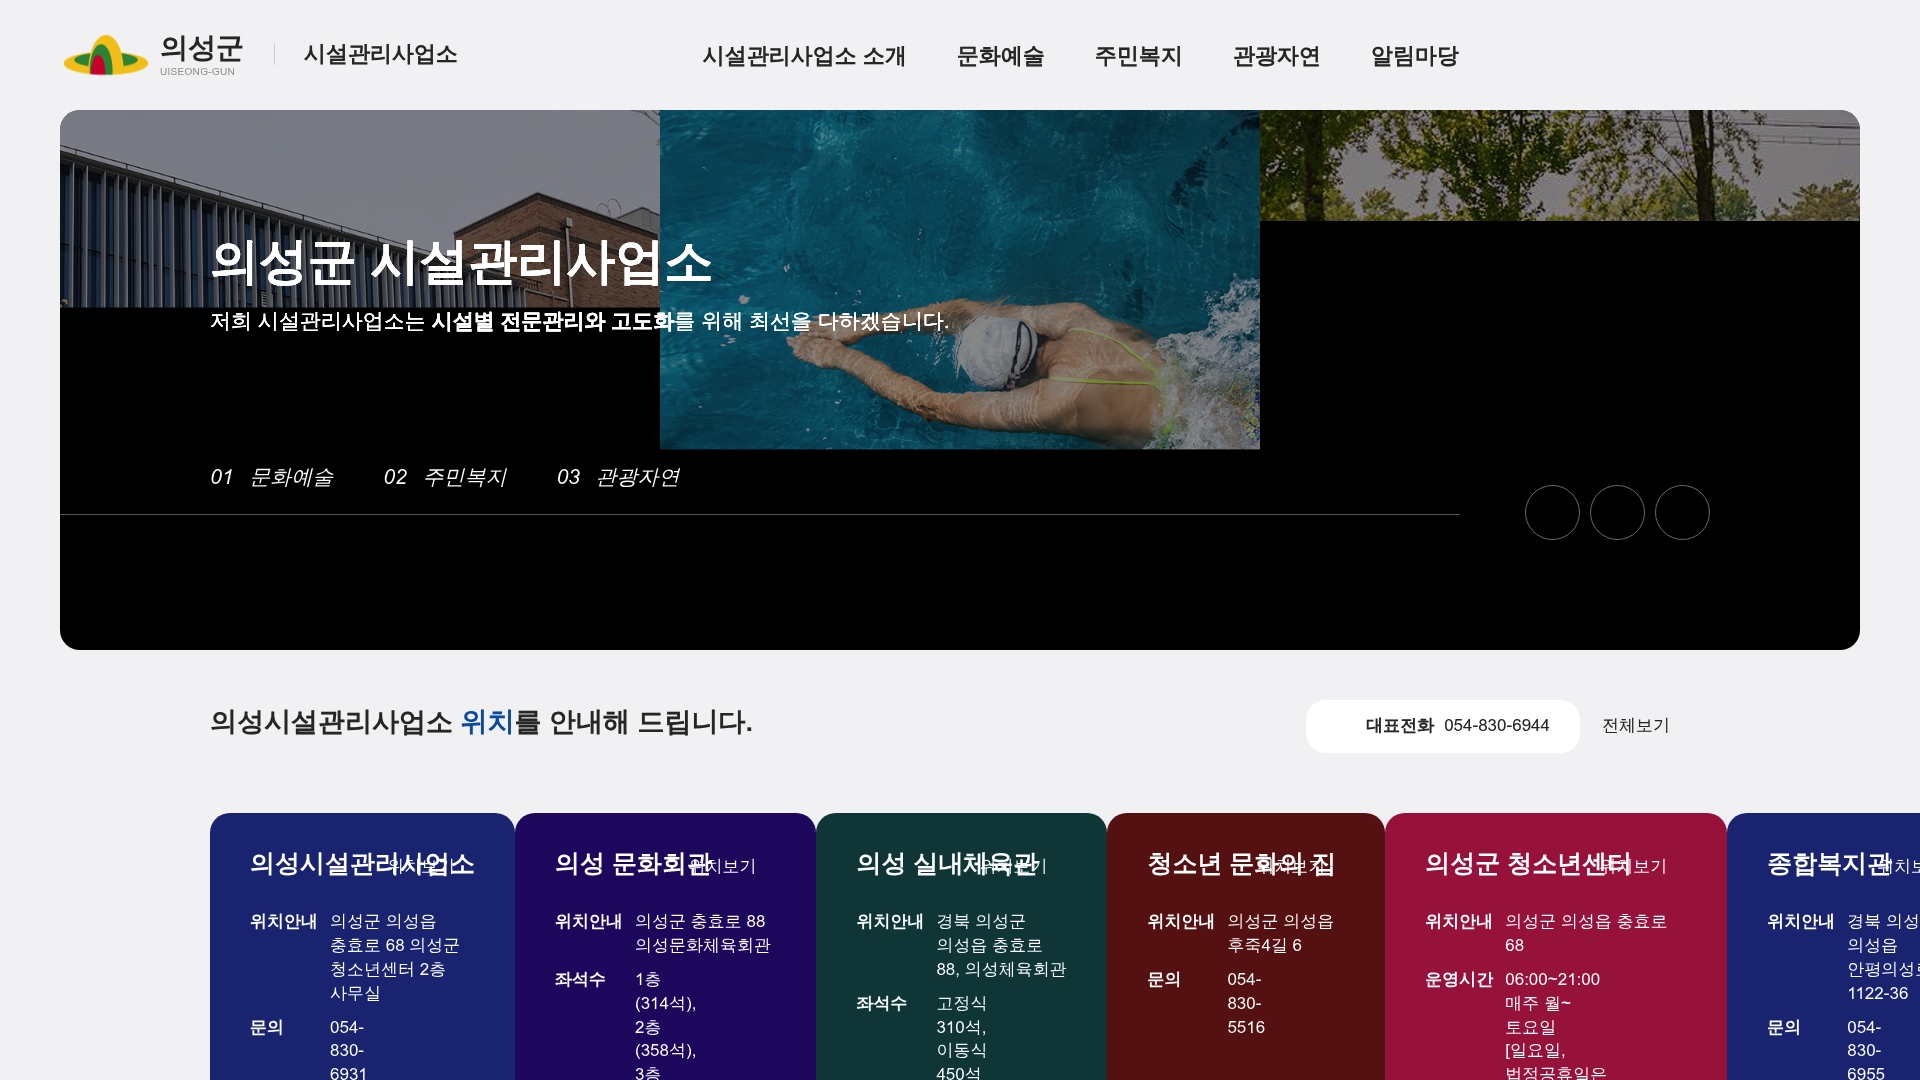Click the middle circular slider control button
This screenshot has height=1080, width=1920.
pos(1617,512)
